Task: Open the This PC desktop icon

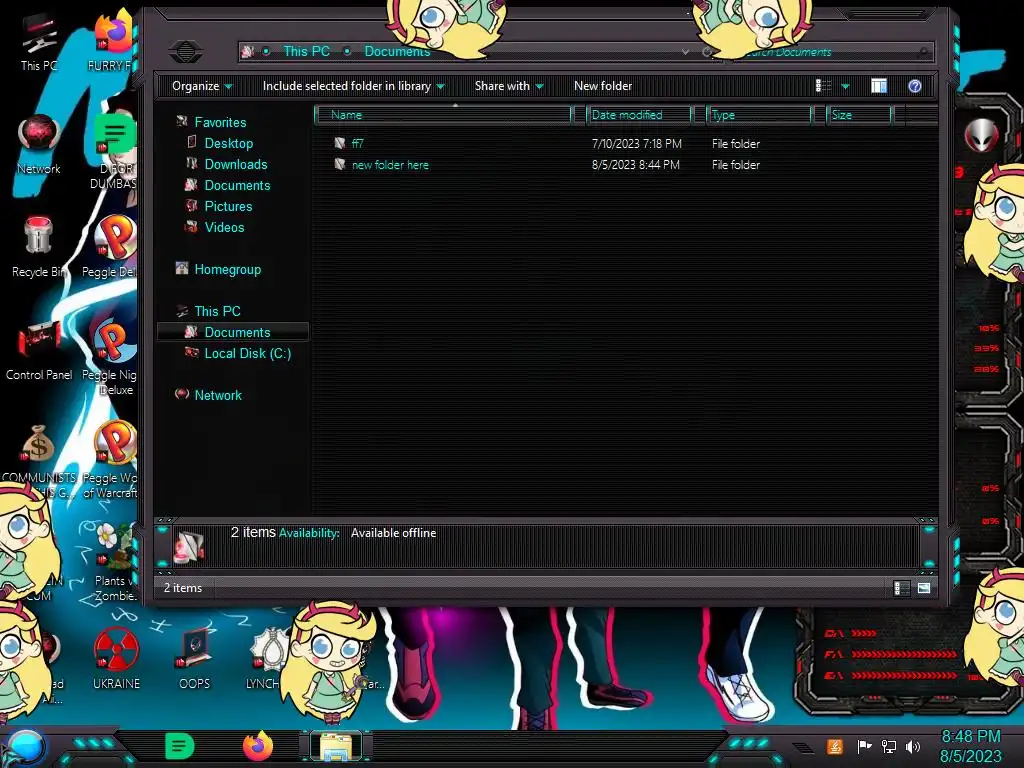Action: (39, 40)
